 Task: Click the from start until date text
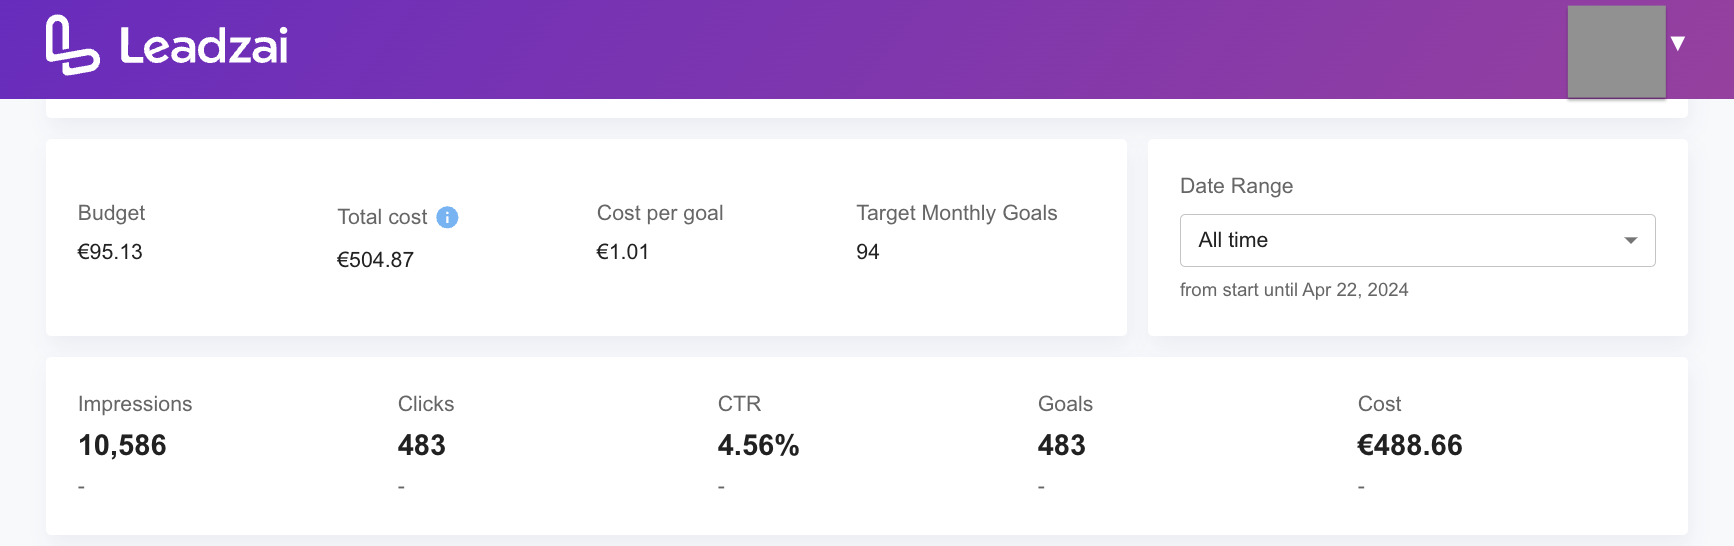click(x=1294, y=290)
